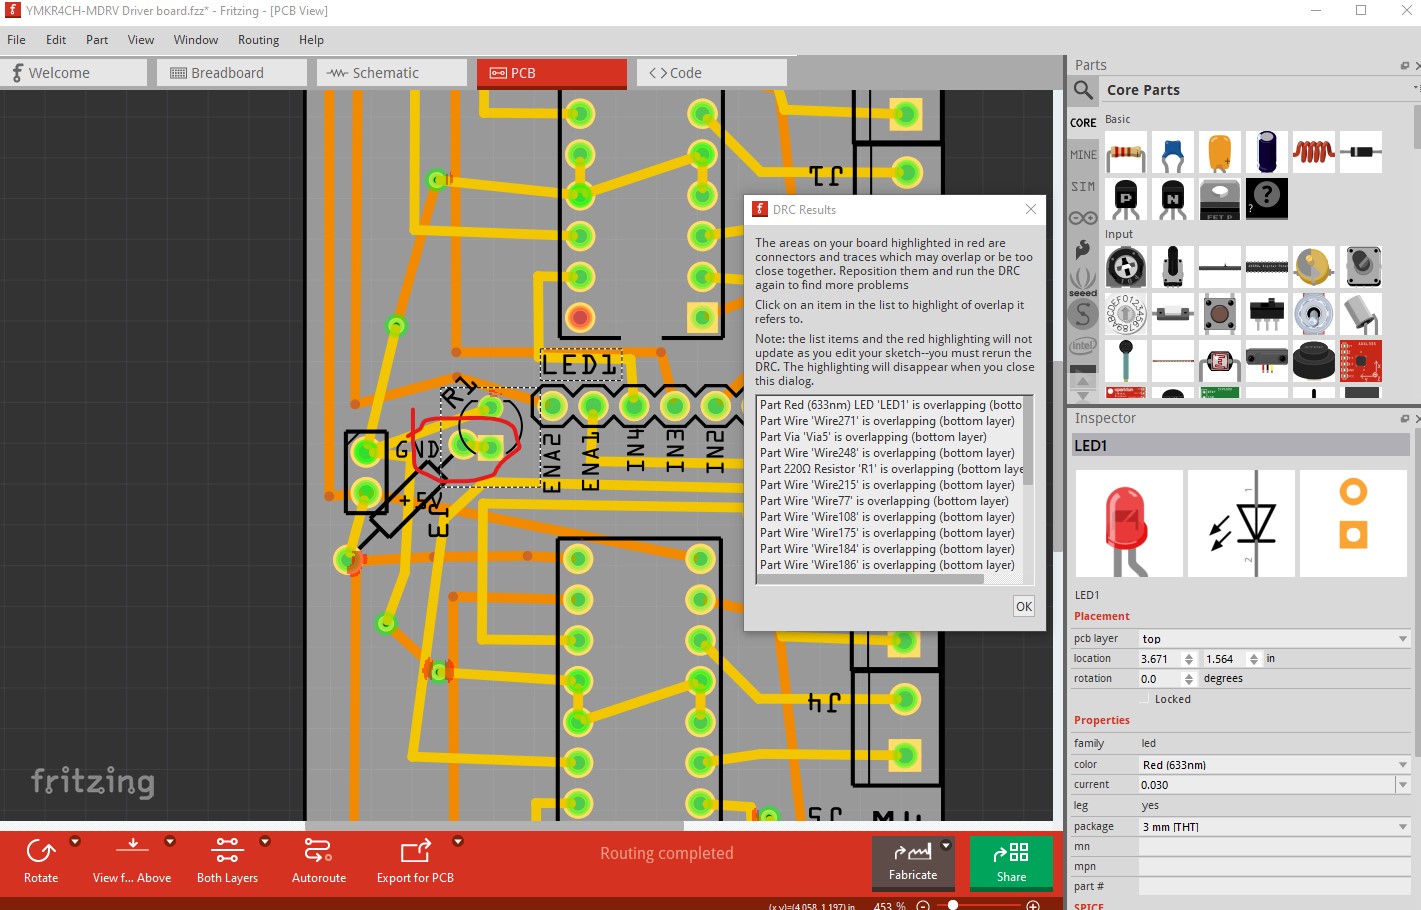
Task: Pick the resistor part in Core Parts
Action: click(x=1126, y=153)
